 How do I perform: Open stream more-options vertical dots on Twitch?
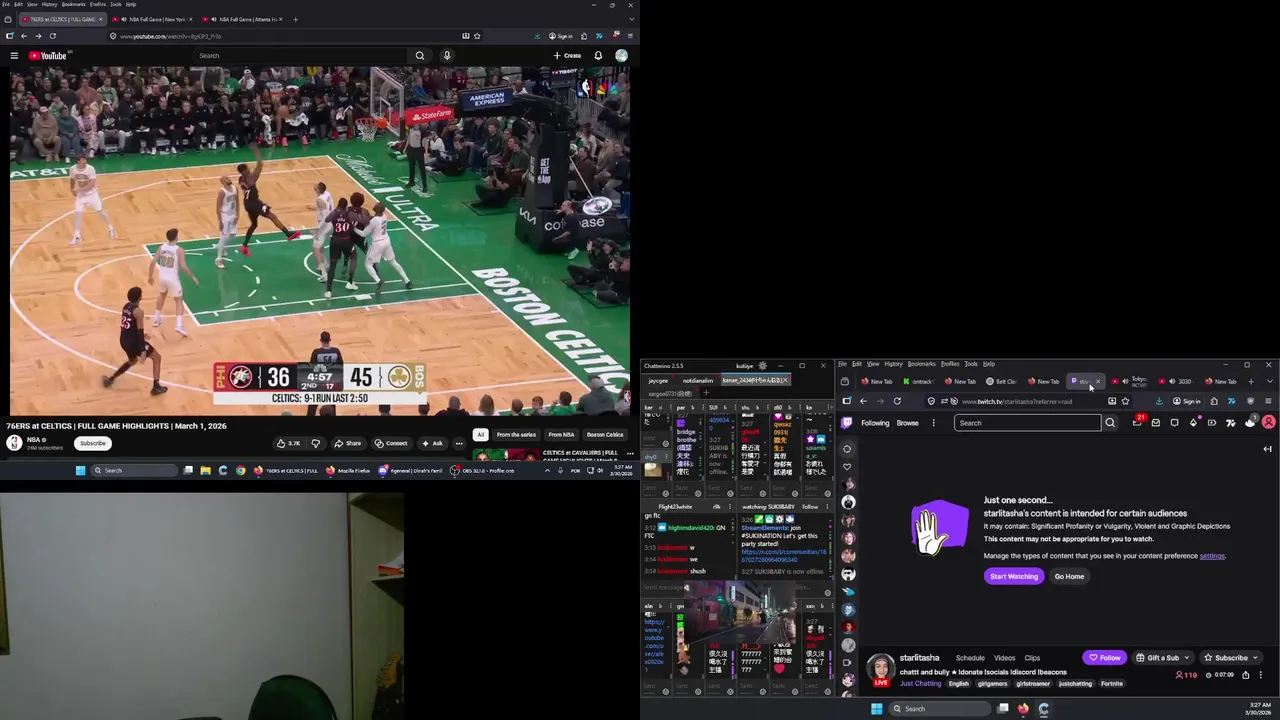coord(1260,675)
